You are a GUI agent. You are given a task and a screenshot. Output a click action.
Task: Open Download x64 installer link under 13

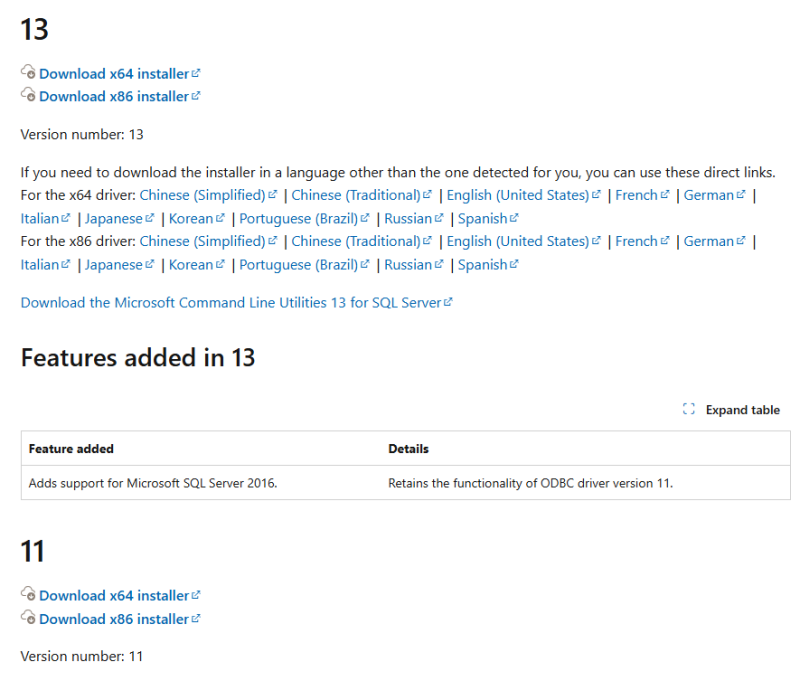[x=113, y=73]
